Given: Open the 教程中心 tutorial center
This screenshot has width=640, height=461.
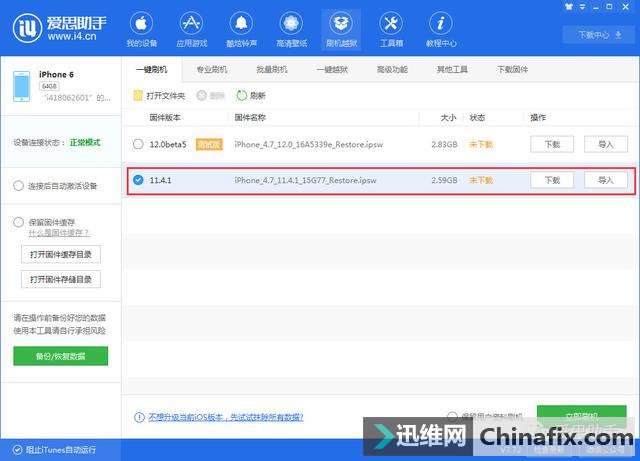Looking at the screenshot, I should point(441,30).
